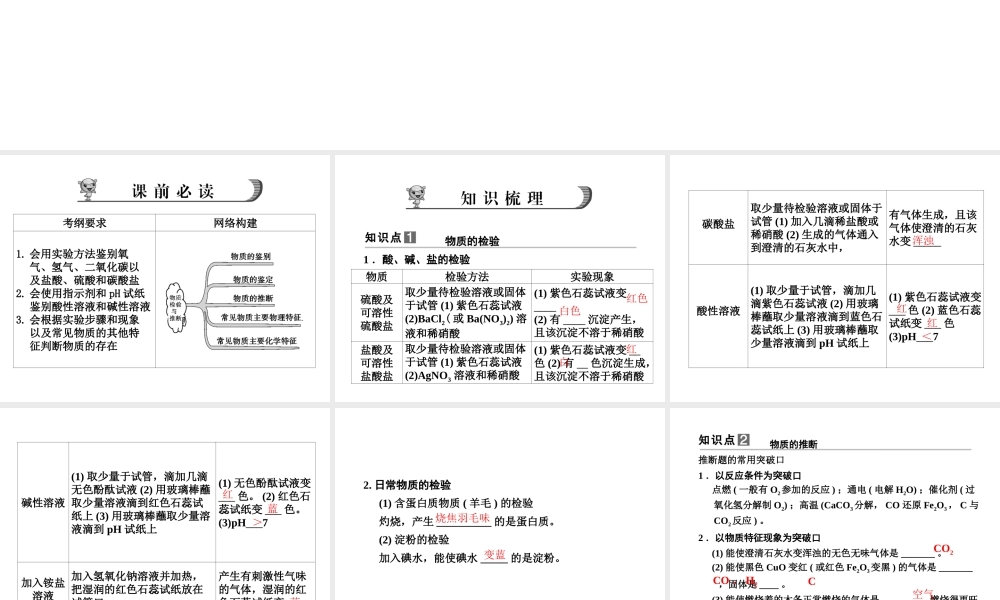Click the line 推断题的常用突破口
This screenshot has height=600, width=1000.
pos(741,460)
